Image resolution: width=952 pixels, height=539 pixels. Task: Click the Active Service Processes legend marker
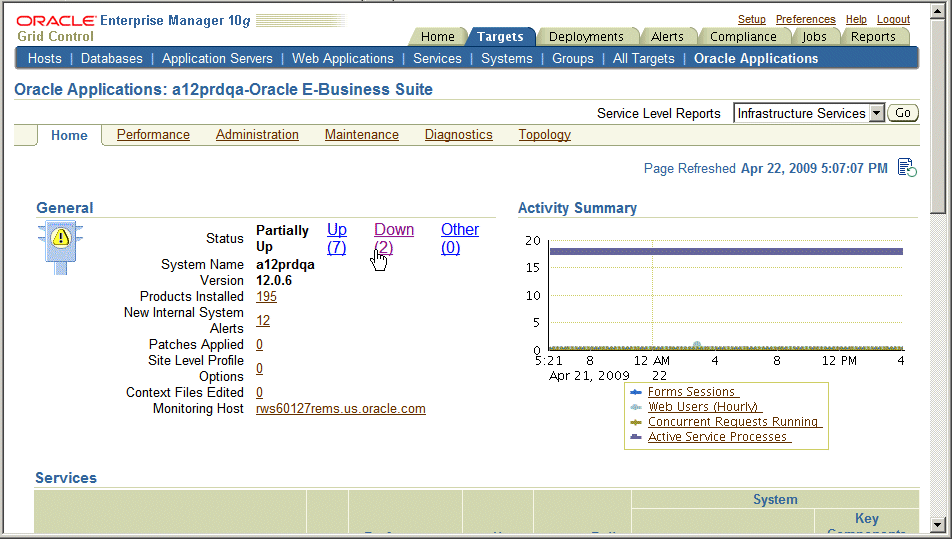tap(636, 436)
